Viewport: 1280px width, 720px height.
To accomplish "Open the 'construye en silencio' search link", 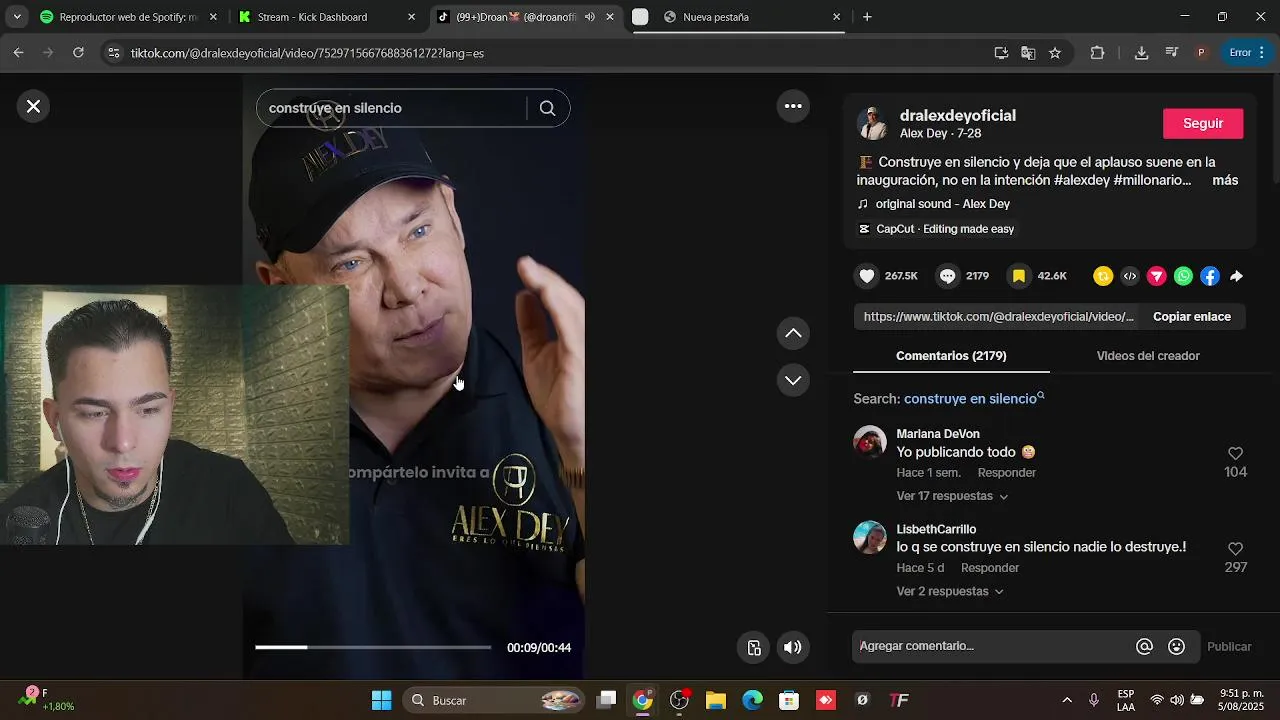I will [x=974, y=399].
